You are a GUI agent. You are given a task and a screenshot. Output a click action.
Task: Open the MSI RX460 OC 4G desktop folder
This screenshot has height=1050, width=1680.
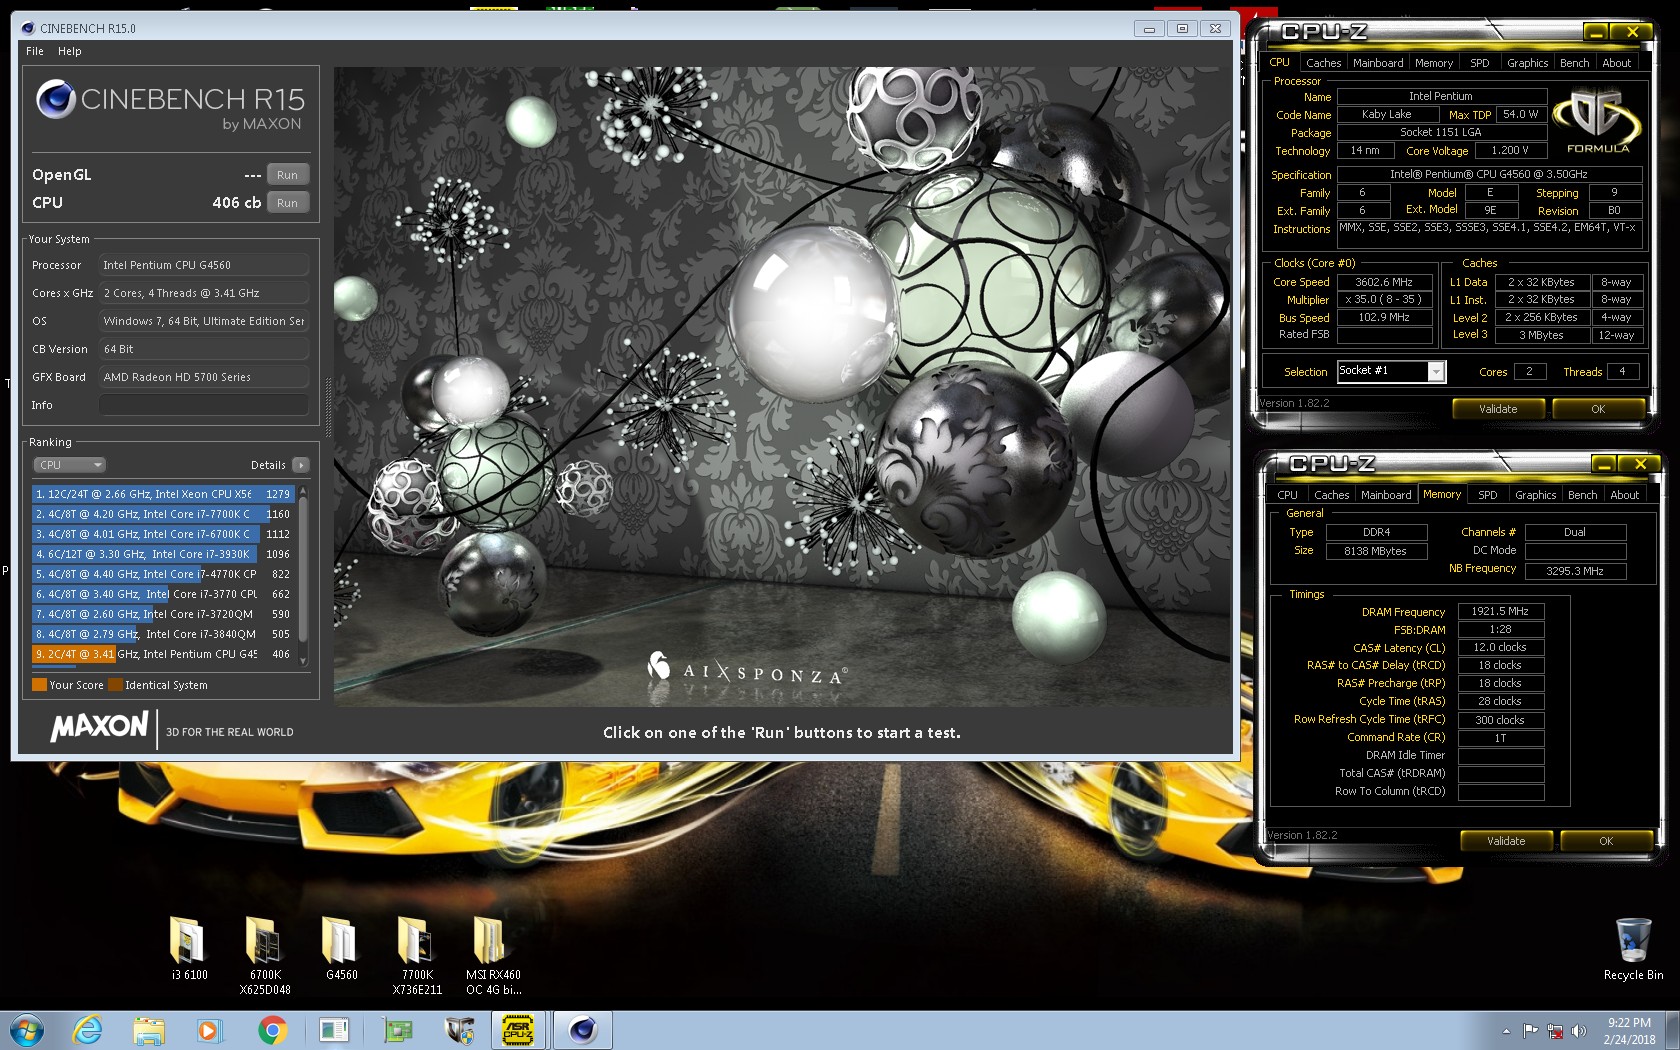pyautogui.click(x=493, y=955)
